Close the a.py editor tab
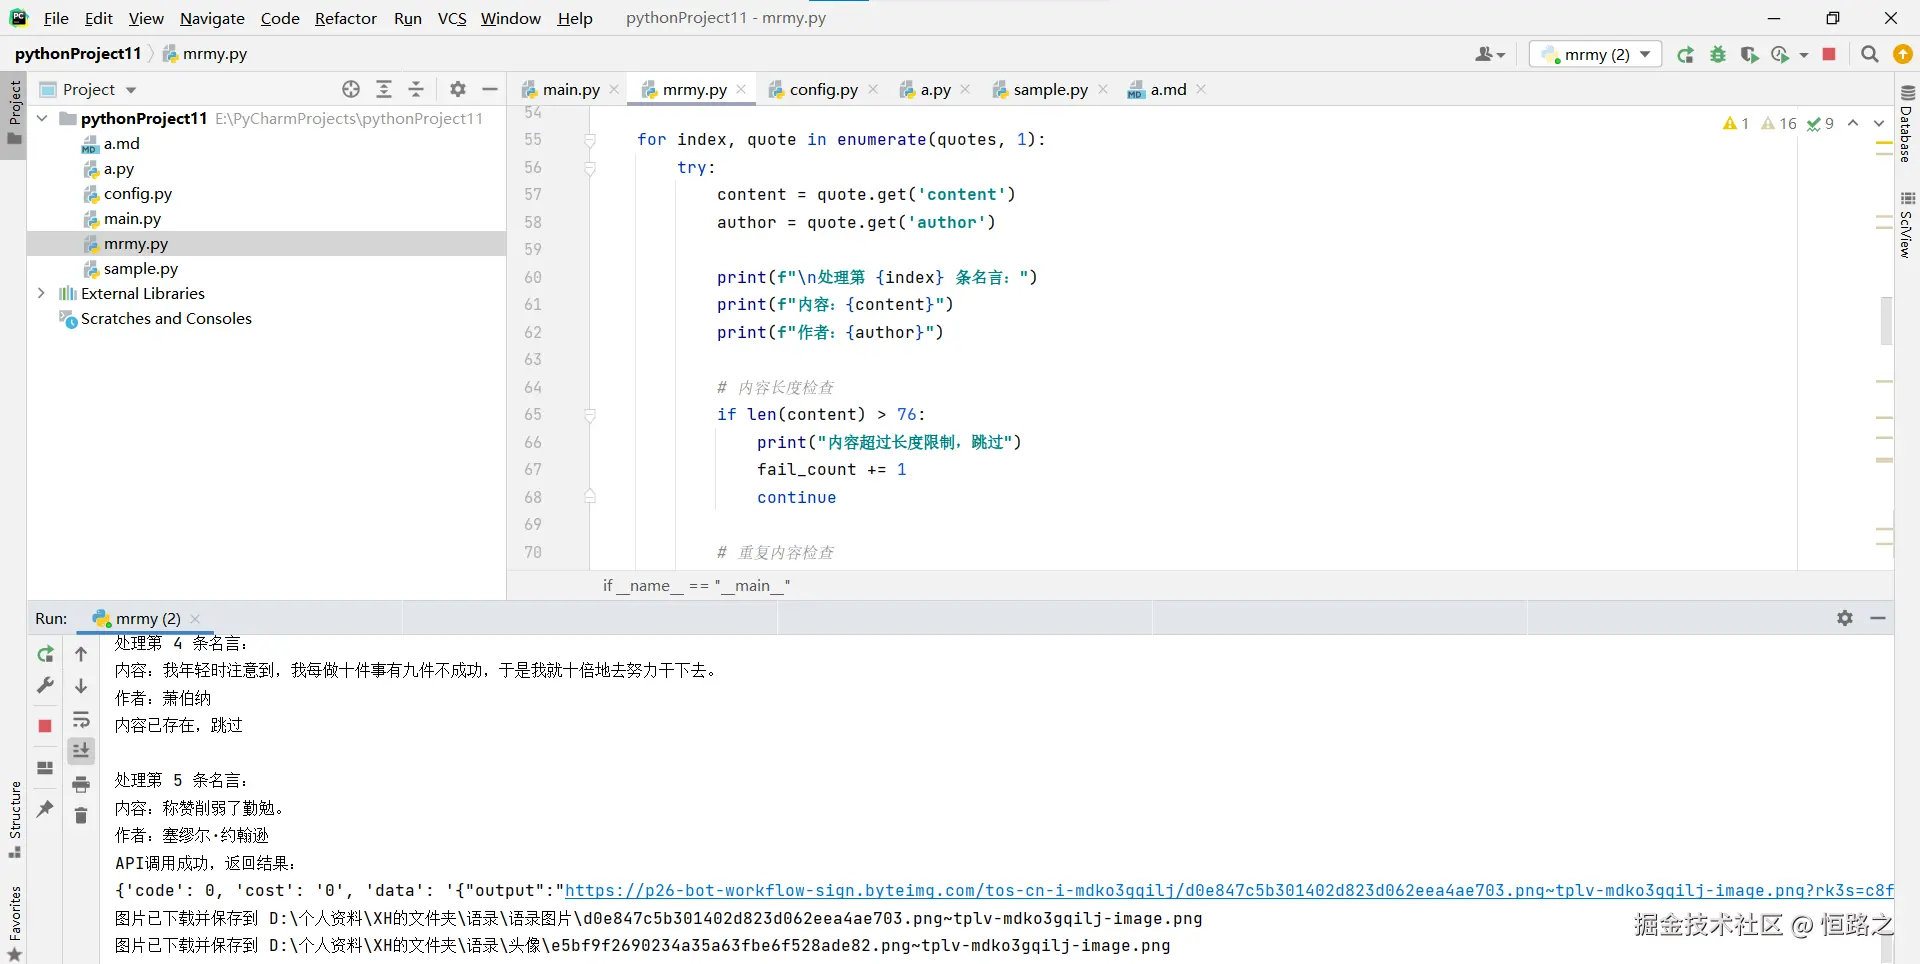This screenshot has height=964, width=1920. (965, 89)
